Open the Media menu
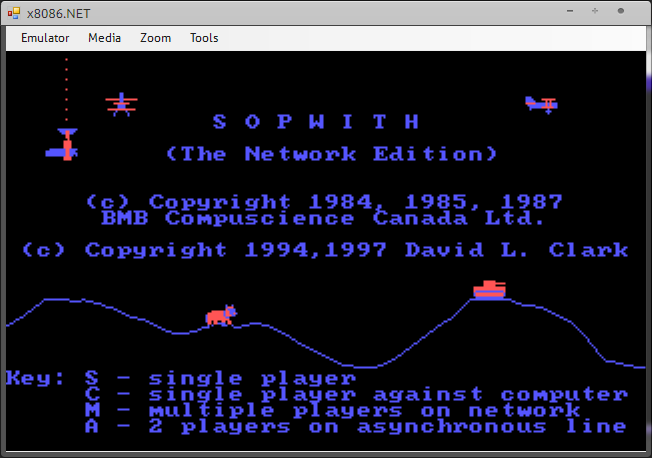 [104, 38]
